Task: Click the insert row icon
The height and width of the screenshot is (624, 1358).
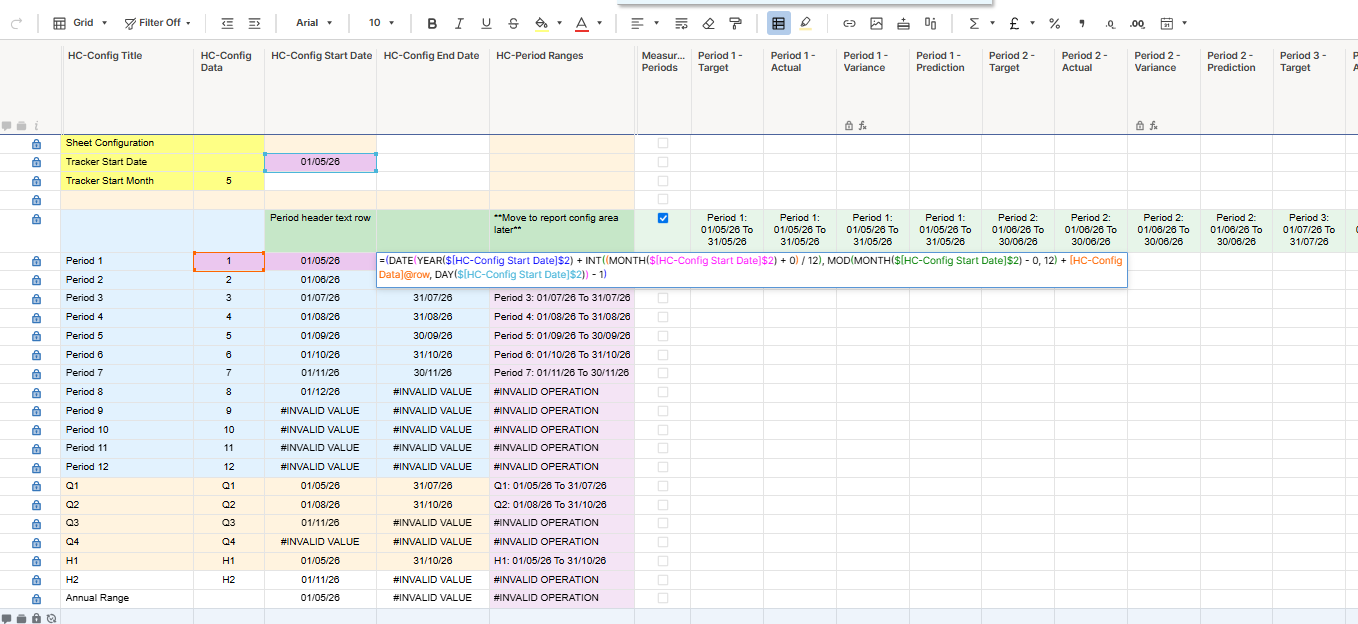Action: [903, 23]
